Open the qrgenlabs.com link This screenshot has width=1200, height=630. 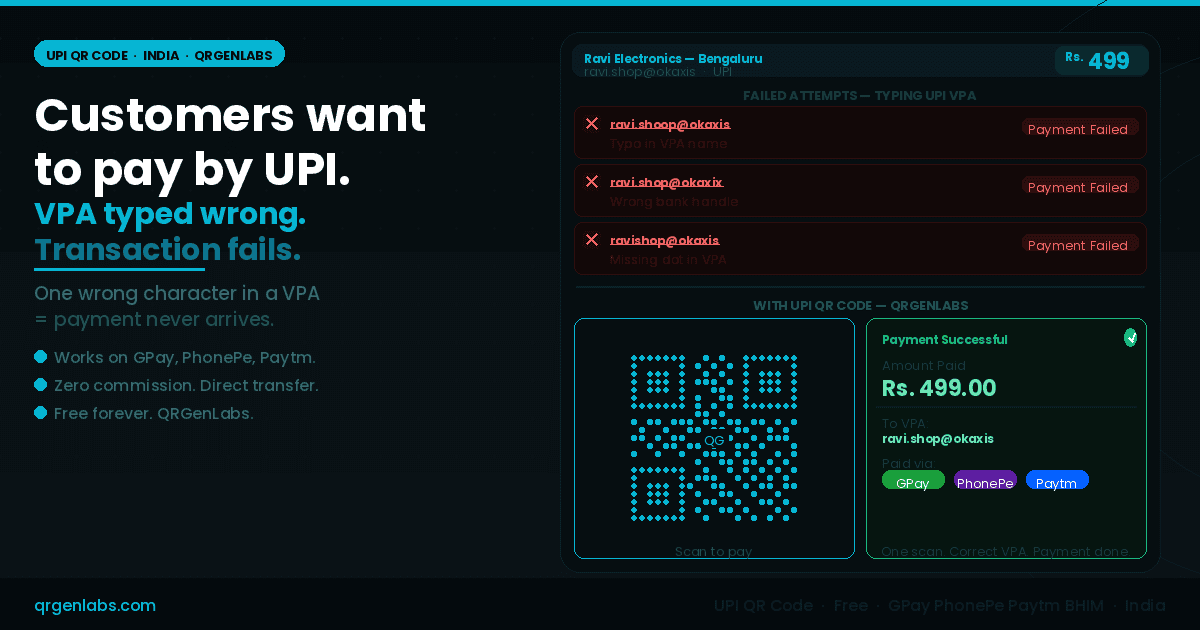[x=95, y=606]
